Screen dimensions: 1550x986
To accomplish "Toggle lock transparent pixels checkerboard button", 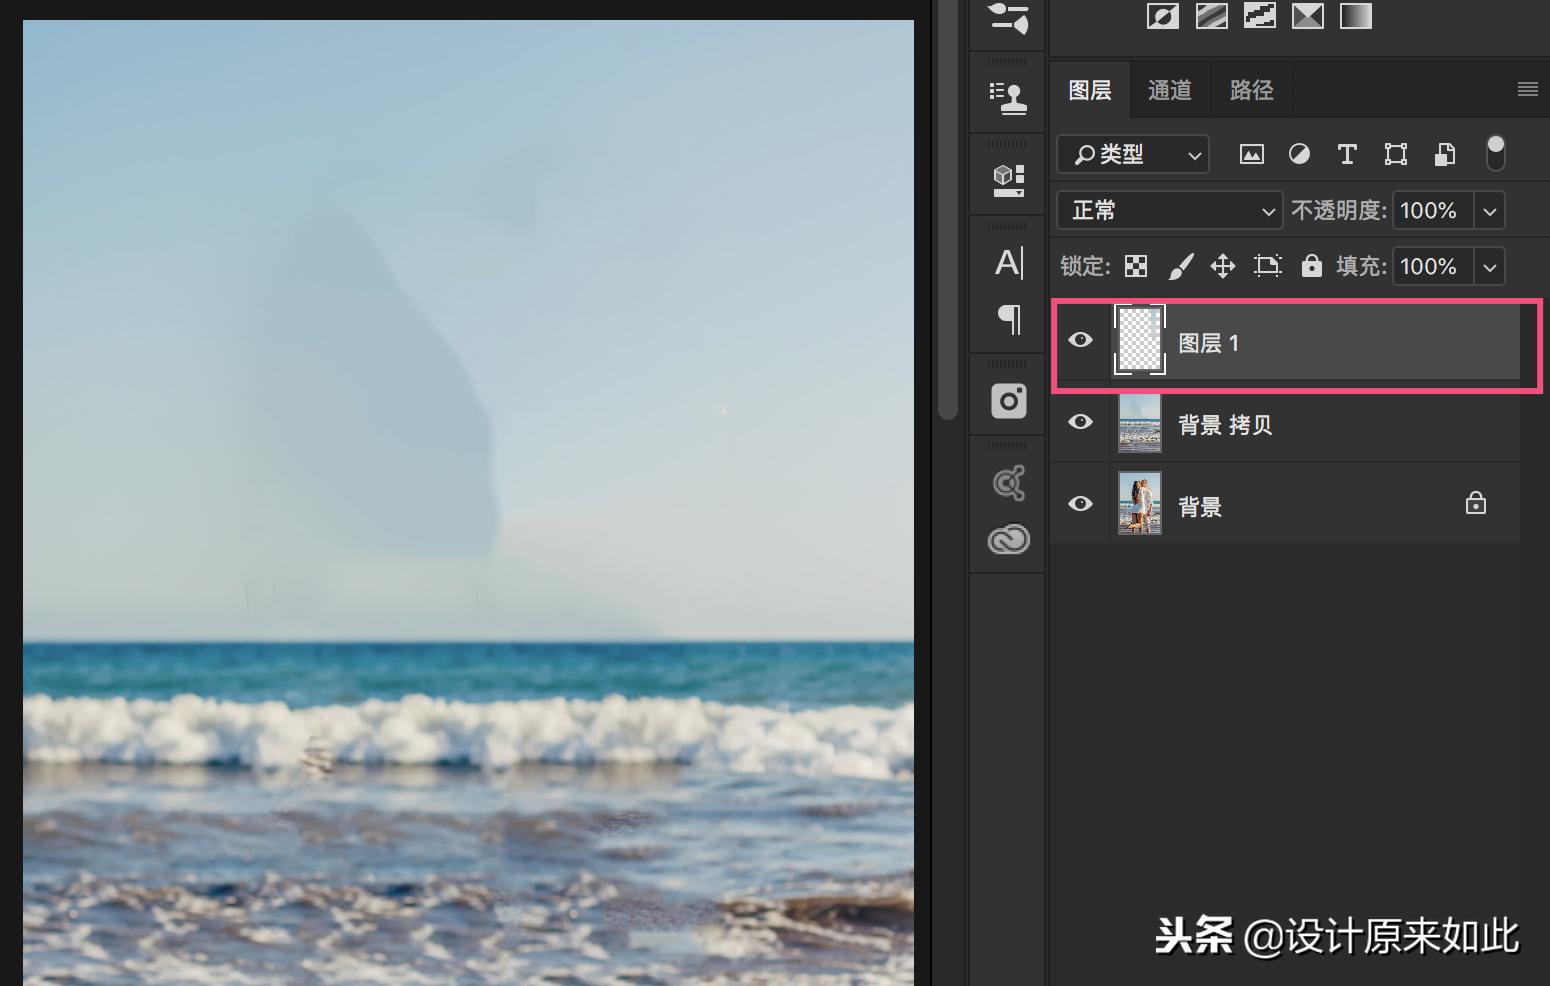I will click(1135, 266).
